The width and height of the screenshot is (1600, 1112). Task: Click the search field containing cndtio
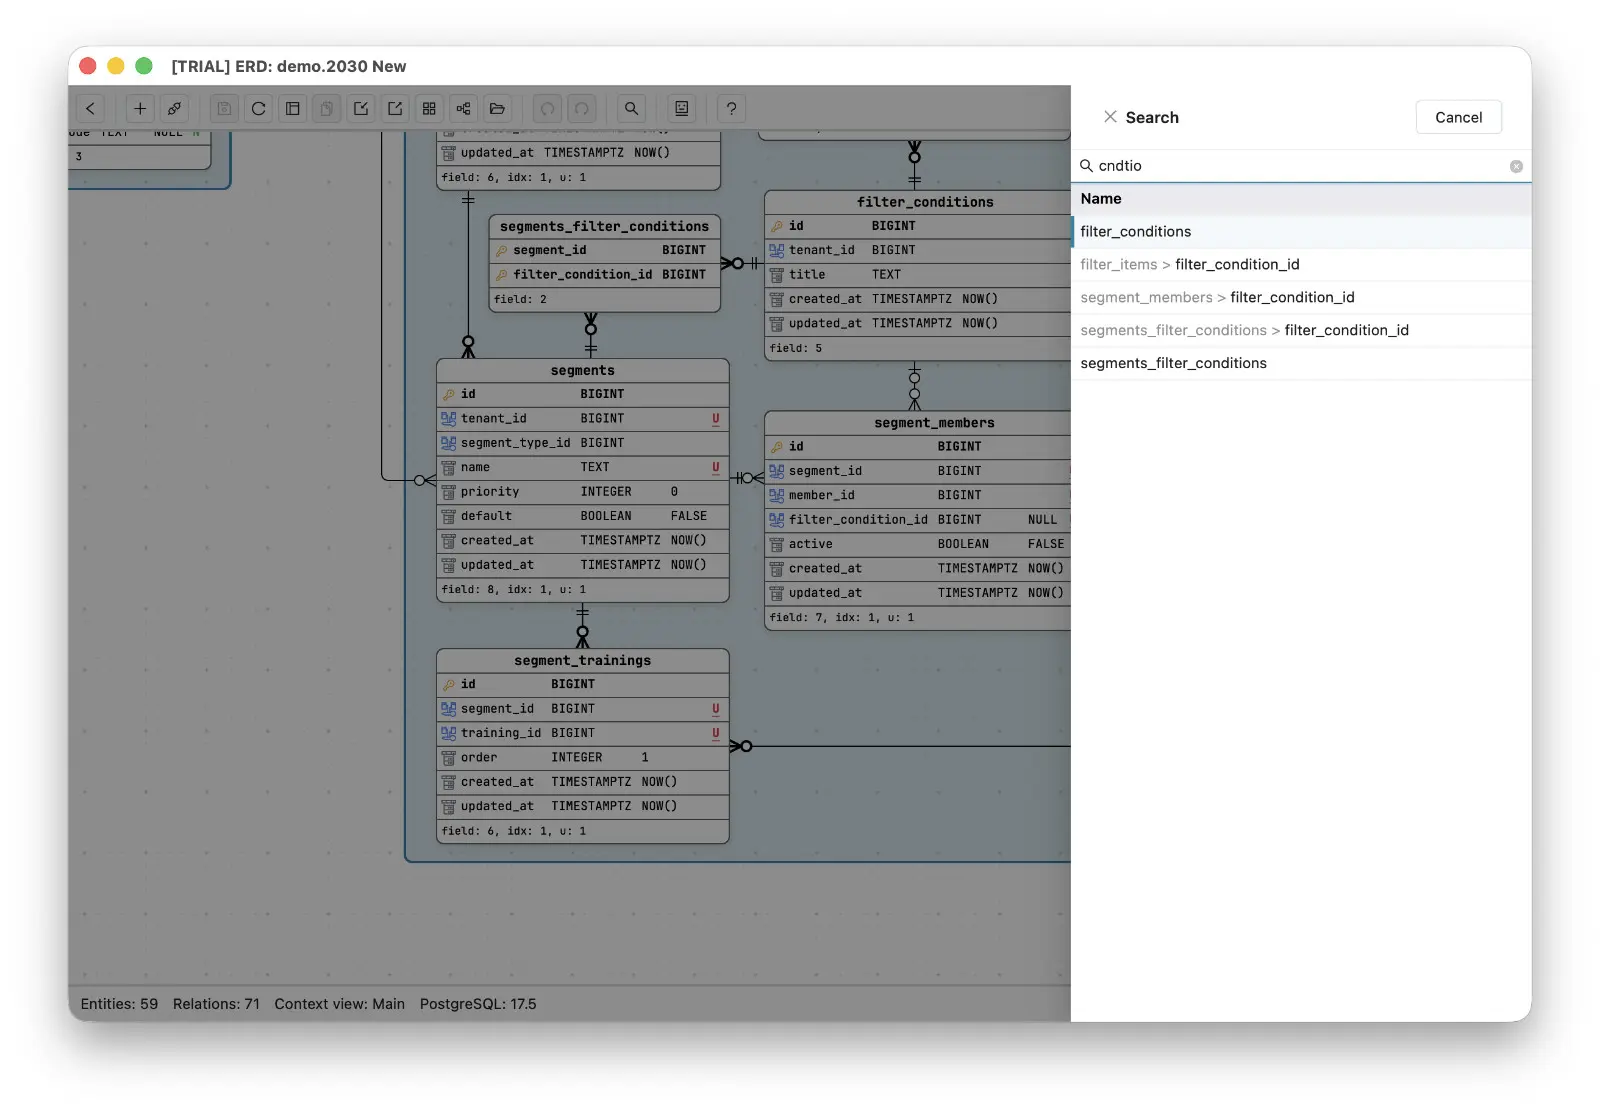(x=1300, y=166)
